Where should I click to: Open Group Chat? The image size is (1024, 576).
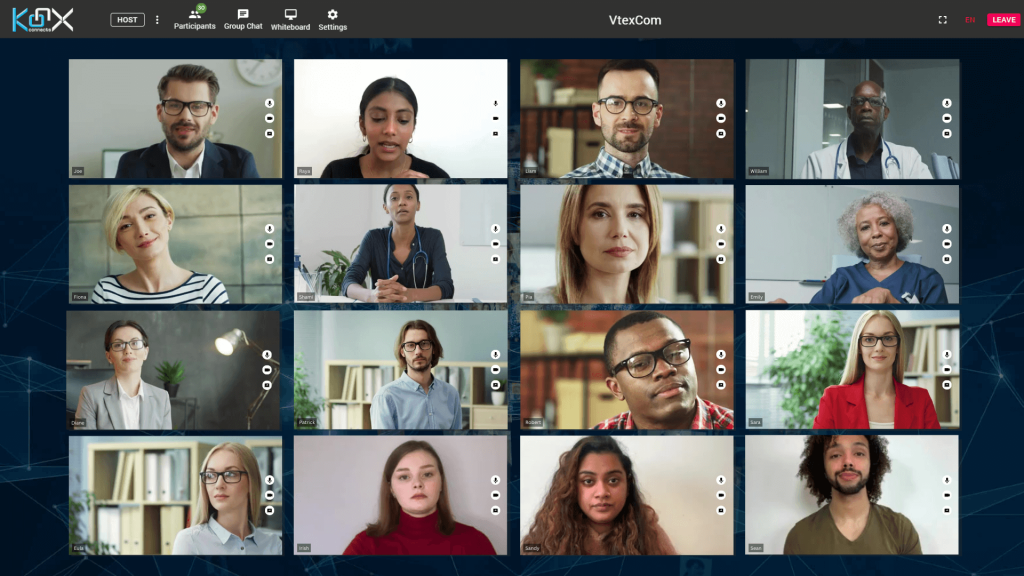[243, 20]
